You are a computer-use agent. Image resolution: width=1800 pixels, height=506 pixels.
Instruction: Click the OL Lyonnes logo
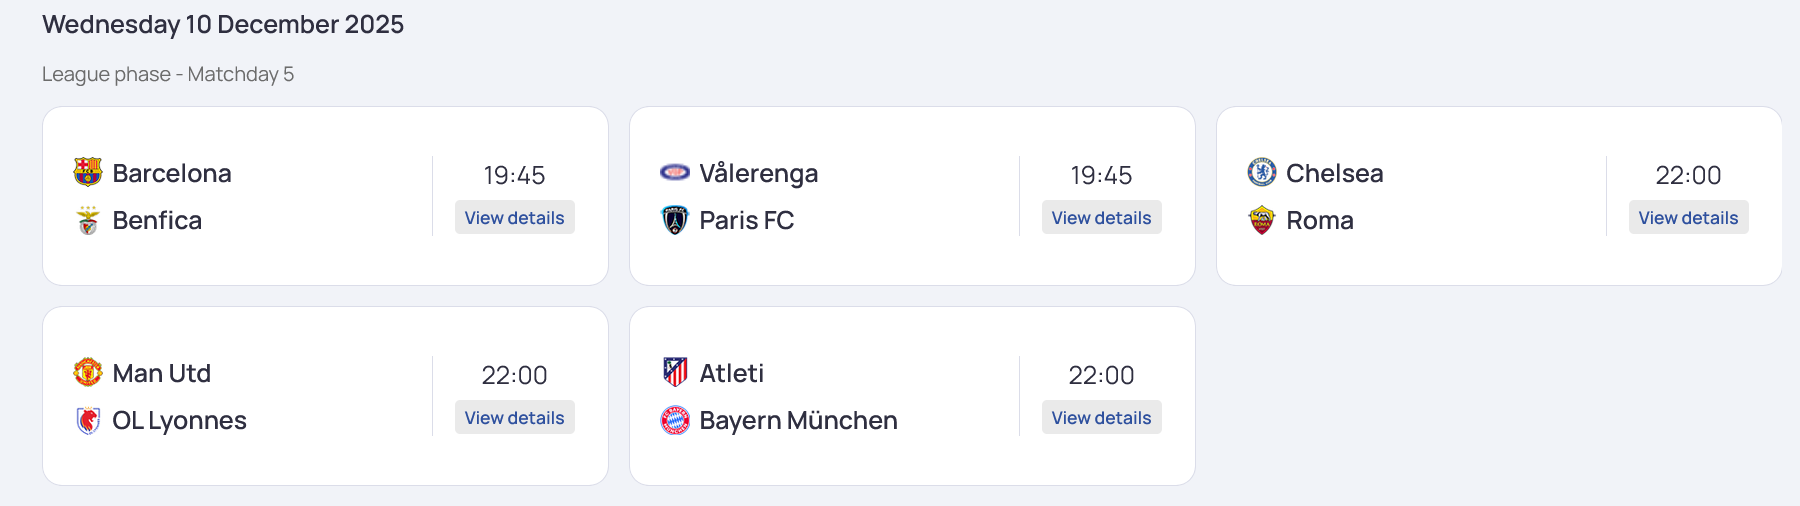coord(88,420)
